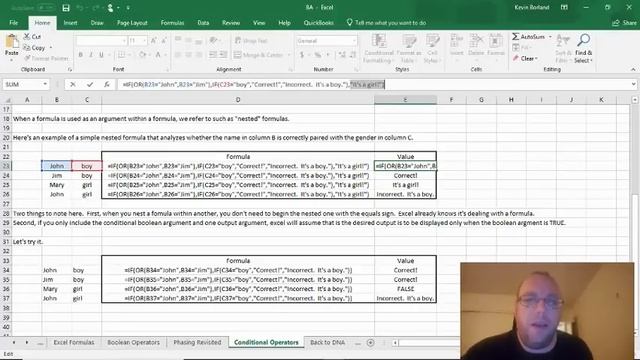Click the Find & Select magnifier icon
Image resolution: width=640 pixels, height=360 pixels.
pyautogui.click(x=583, y=40)
